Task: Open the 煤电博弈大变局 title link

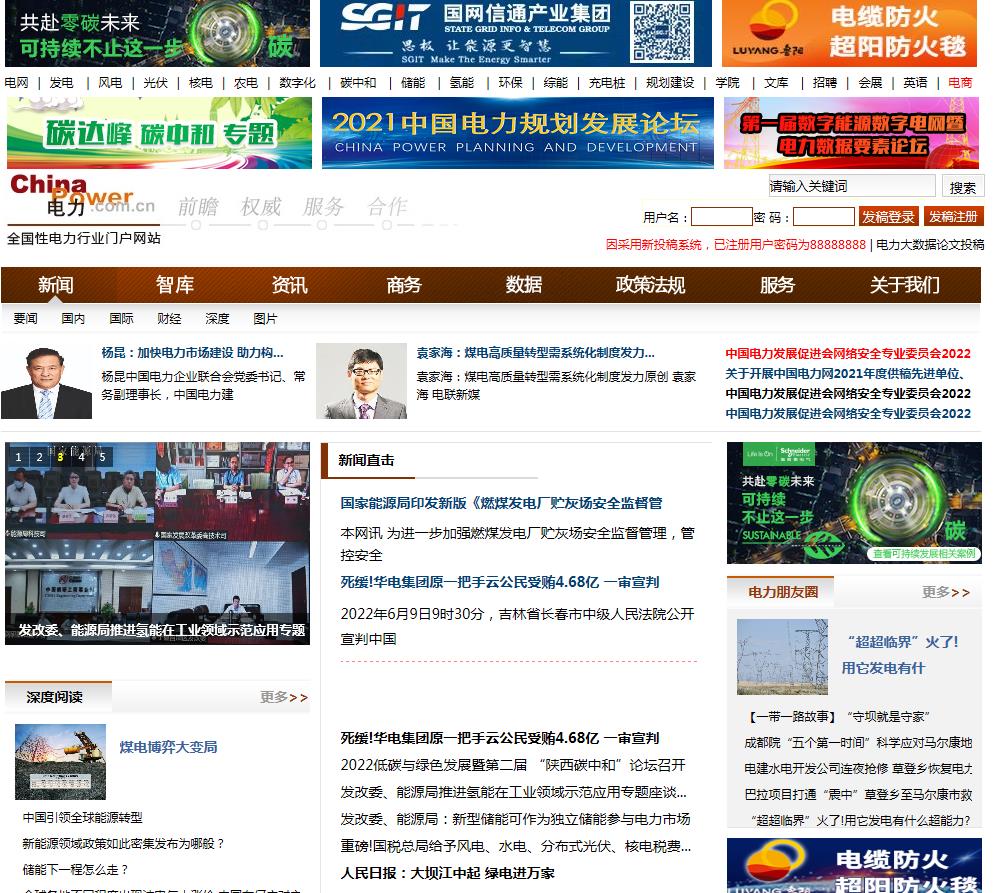Action: click(168, 747)
